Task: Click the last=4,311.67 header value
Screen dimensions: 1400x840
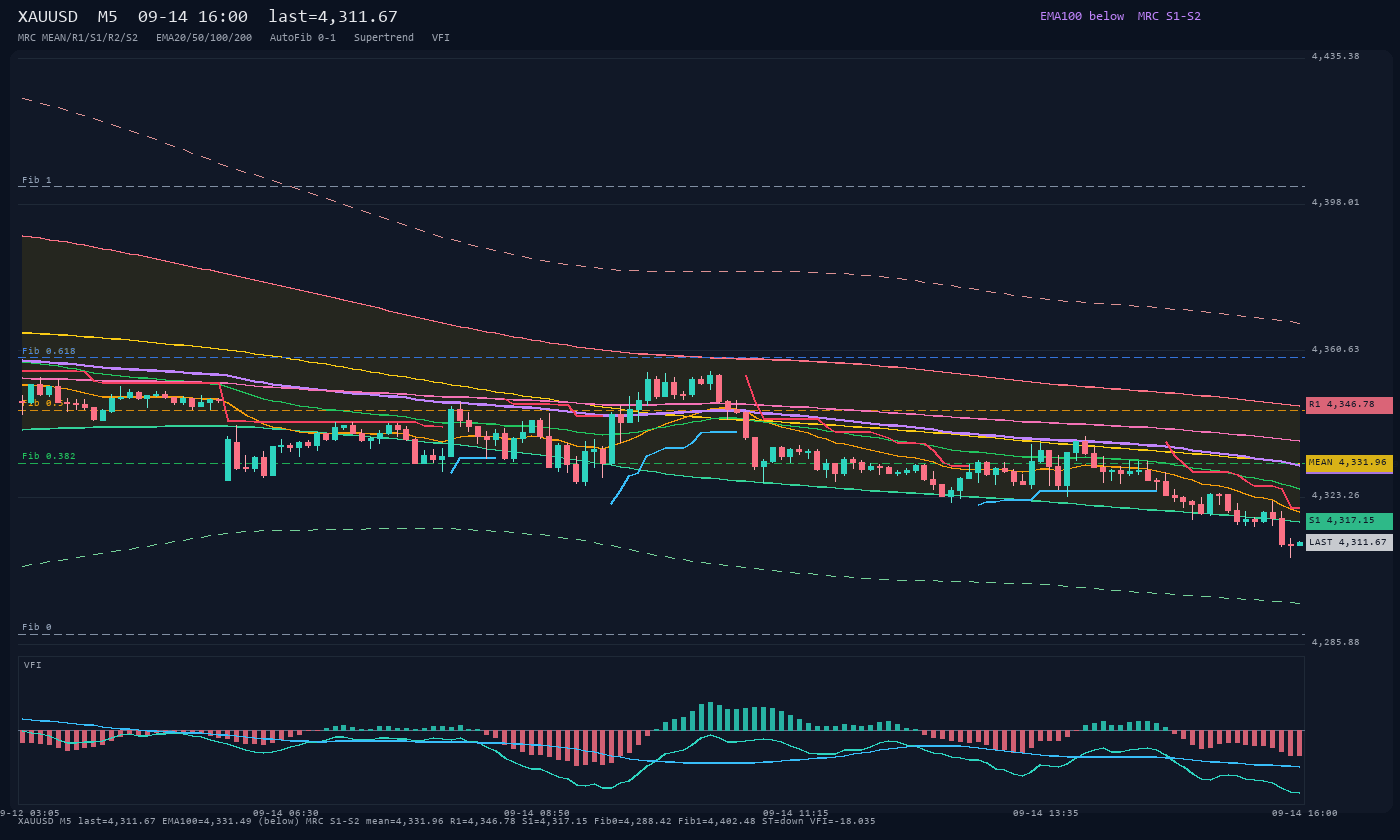Action: pos(333,16)
